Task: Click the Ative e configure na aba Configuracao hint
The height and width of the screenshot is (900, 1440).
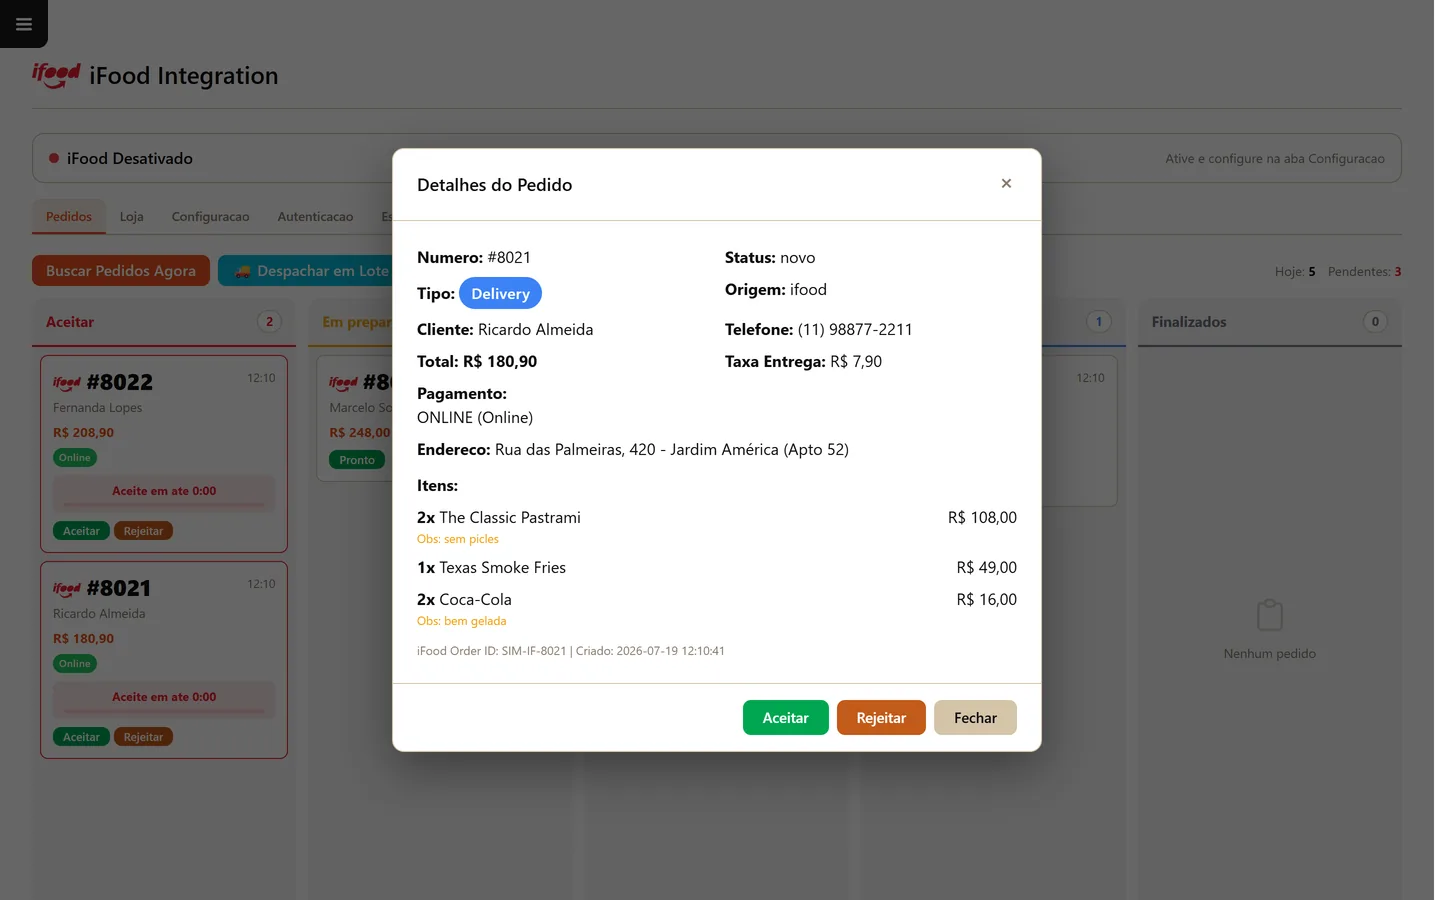Action: point(1275,159)
